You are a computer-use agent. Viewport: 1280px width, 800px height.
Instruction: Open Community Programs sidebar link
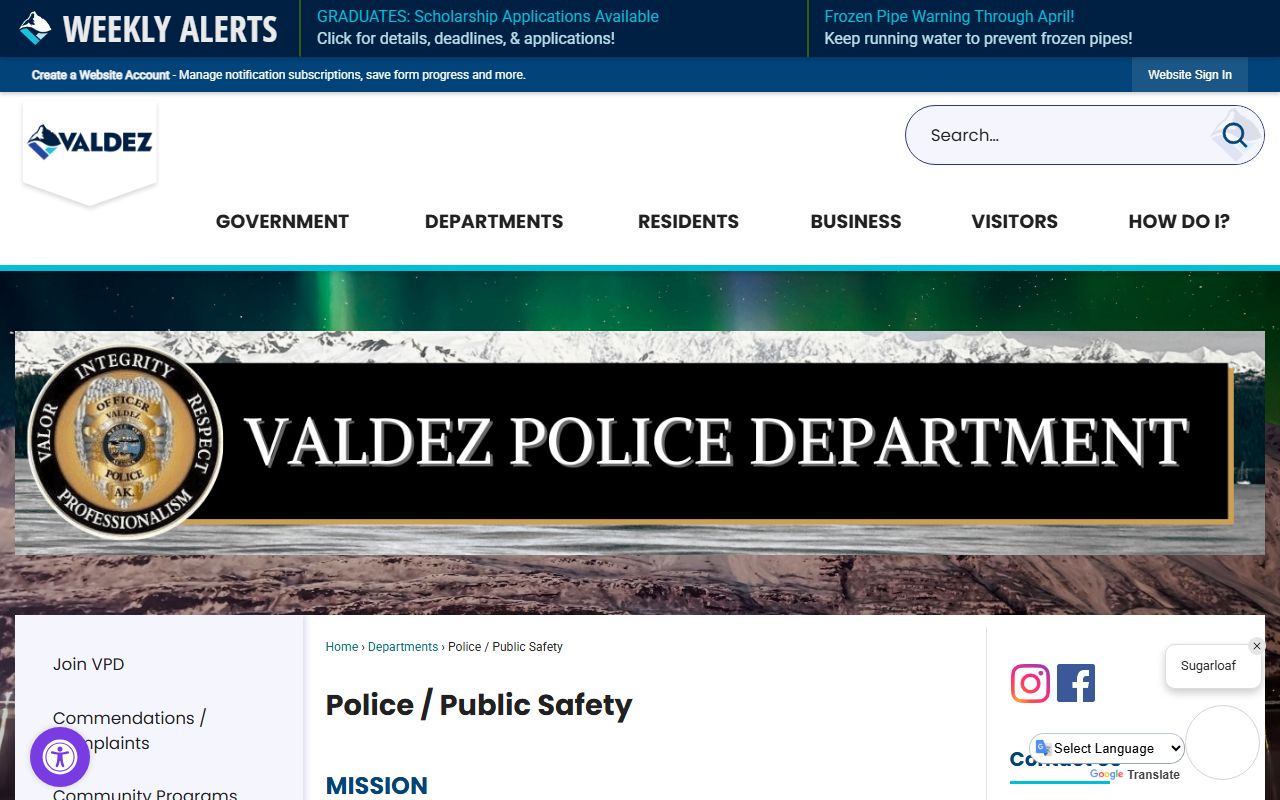tap(145, 795)
